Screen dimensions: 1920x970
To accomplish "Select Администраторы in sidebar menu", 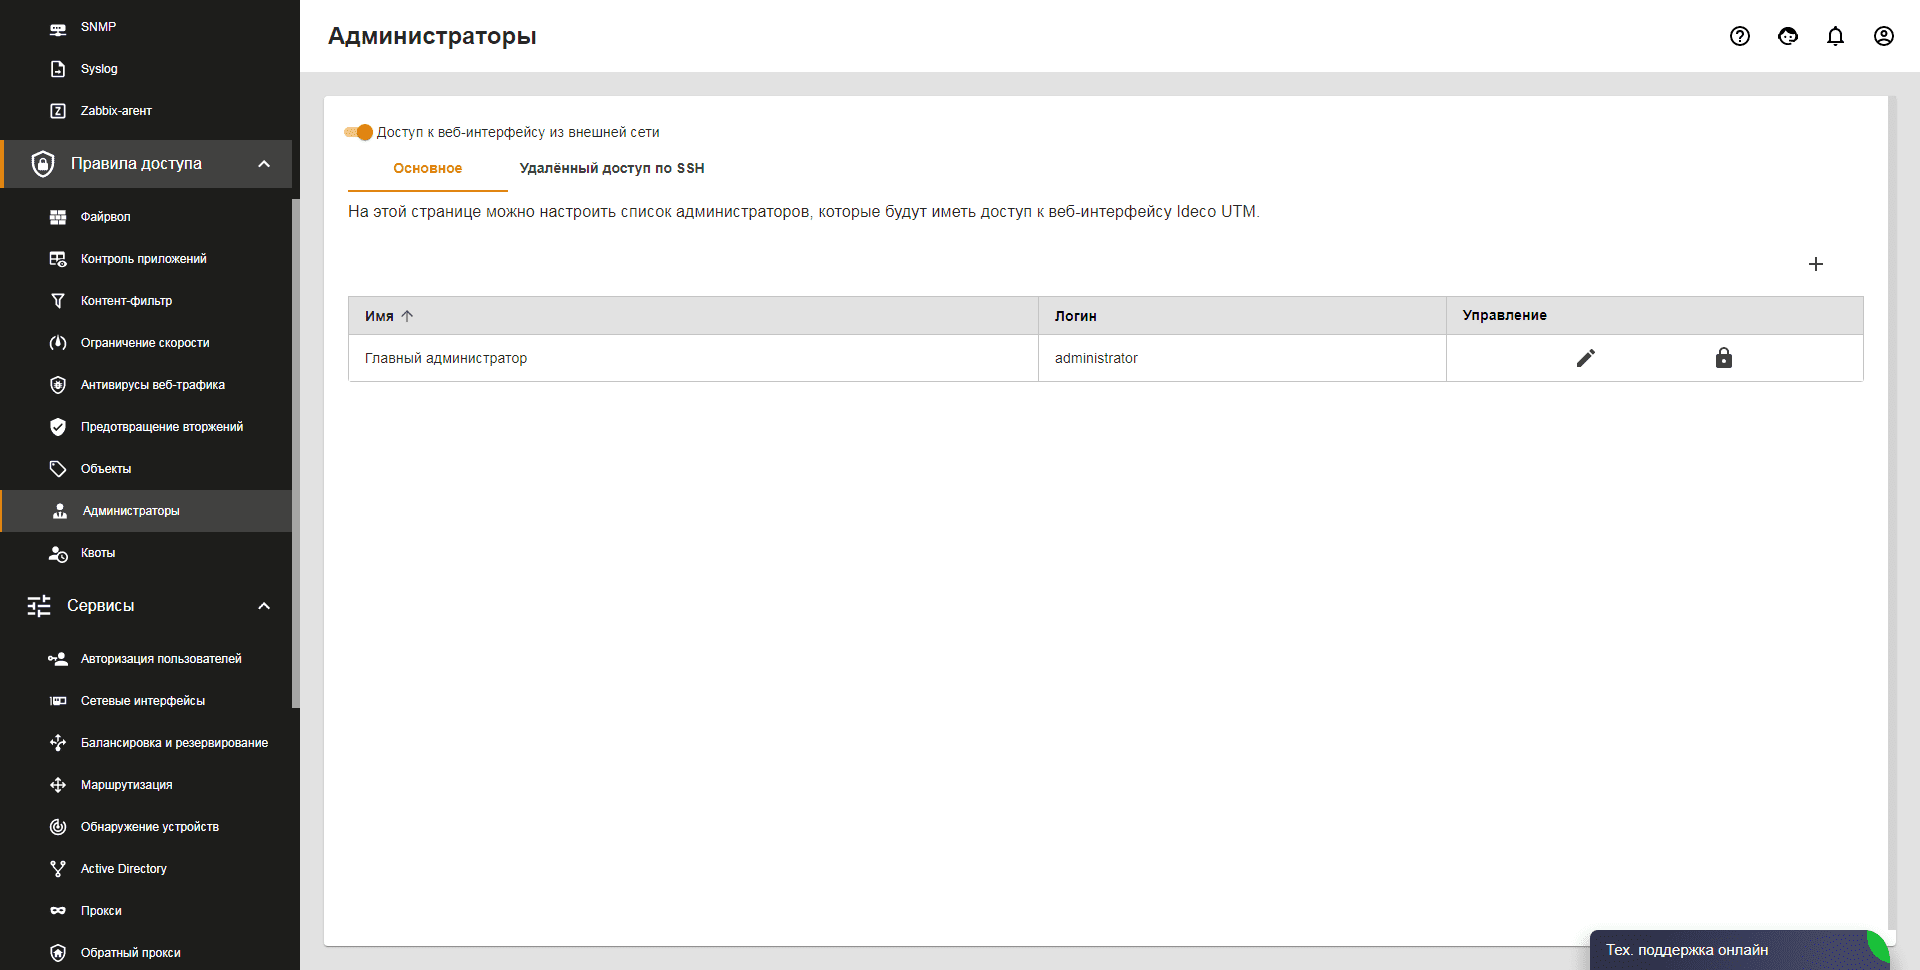I will [x=146, y=511].
